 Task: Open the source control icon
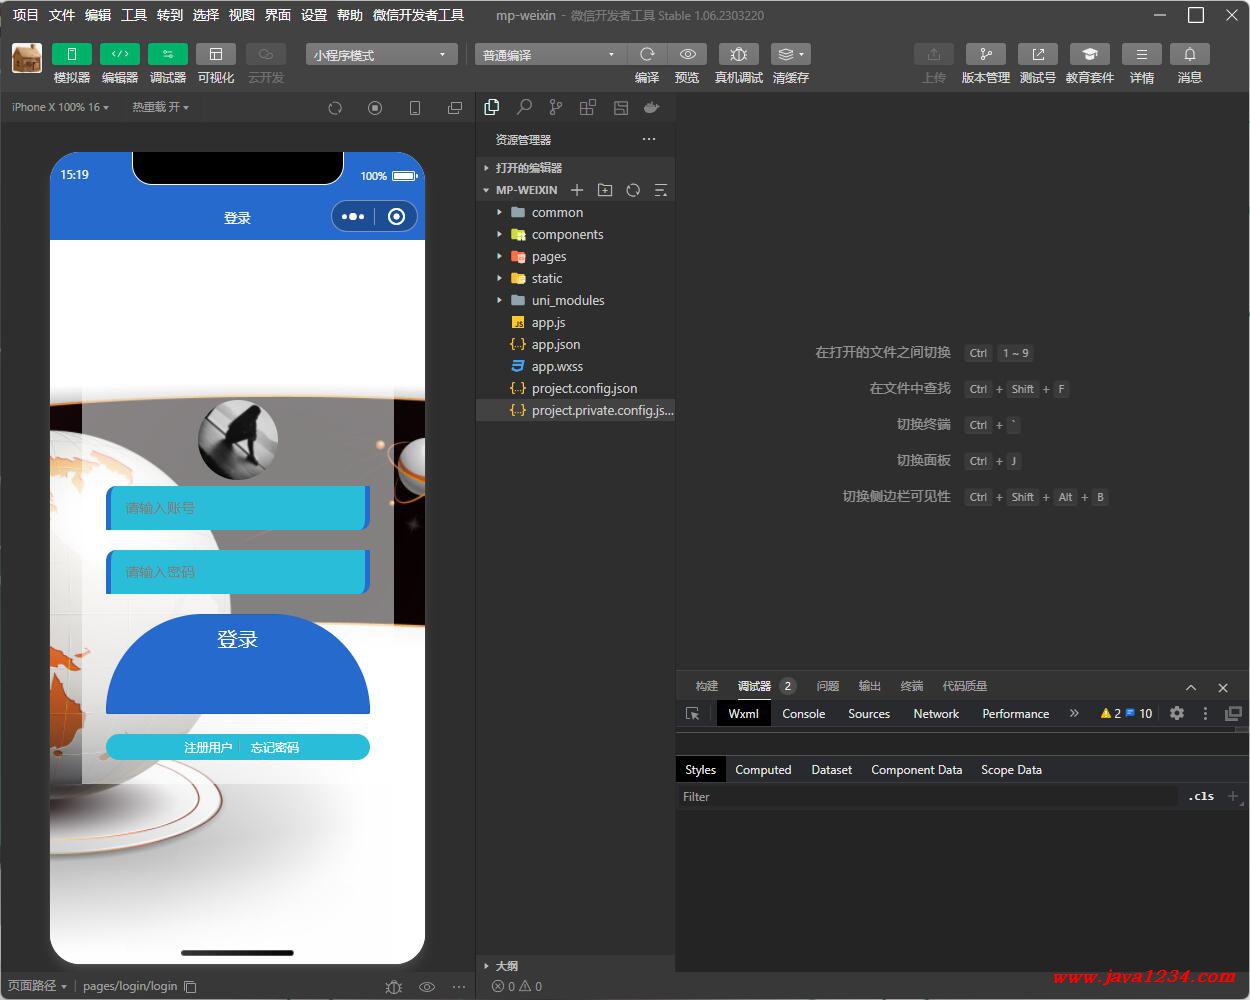point(555,107)
